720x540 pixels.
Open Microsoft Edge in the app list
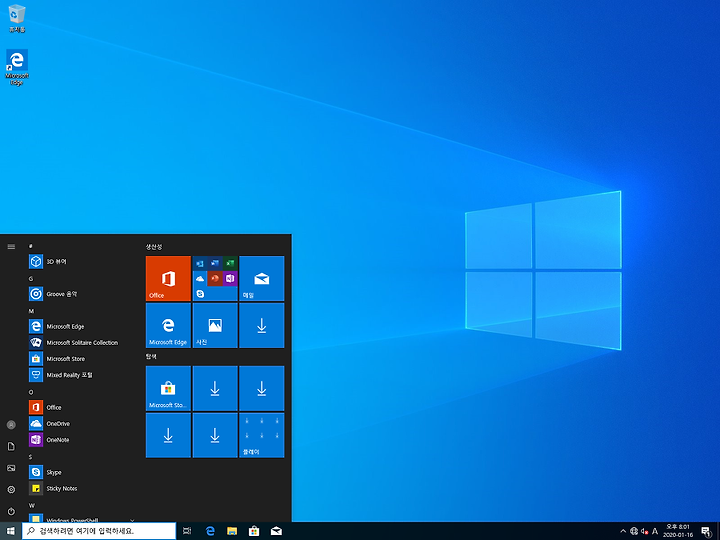click(80, 326)
